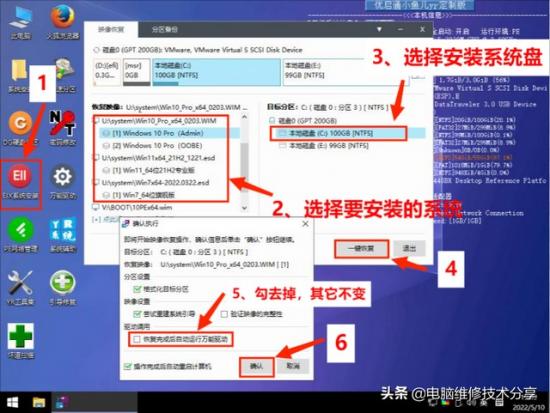Screen dimensions: 550x413
Task: Enable the verify image integrity checkbox
Action: pos(224,314)
